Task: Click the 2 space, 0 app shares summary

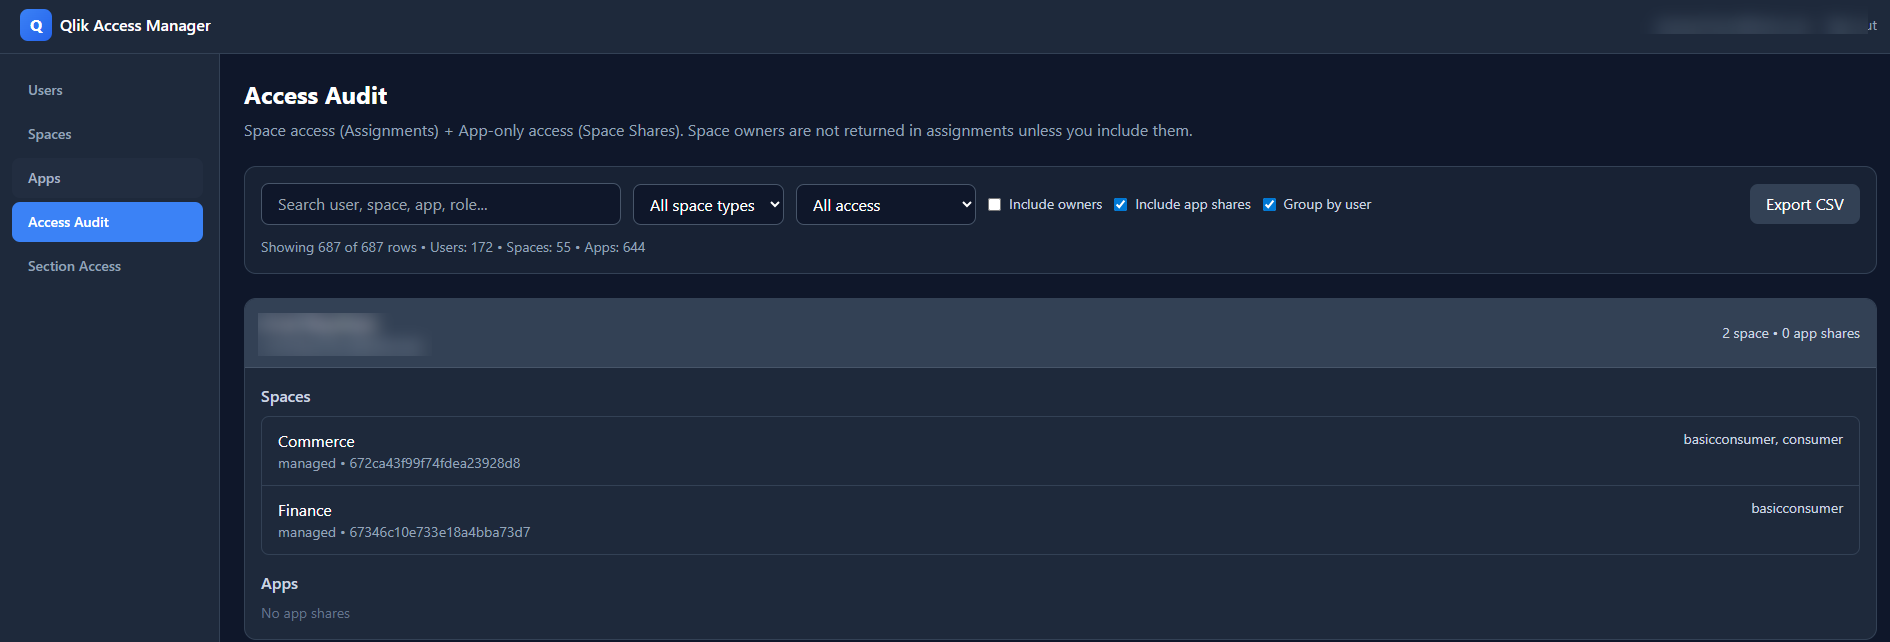Action: 1790,334
